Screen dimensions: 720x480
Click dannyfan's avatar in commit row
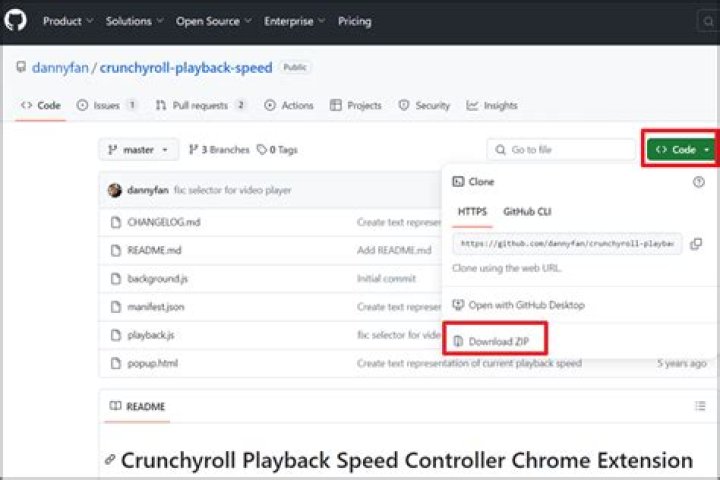tap(115, 190)
